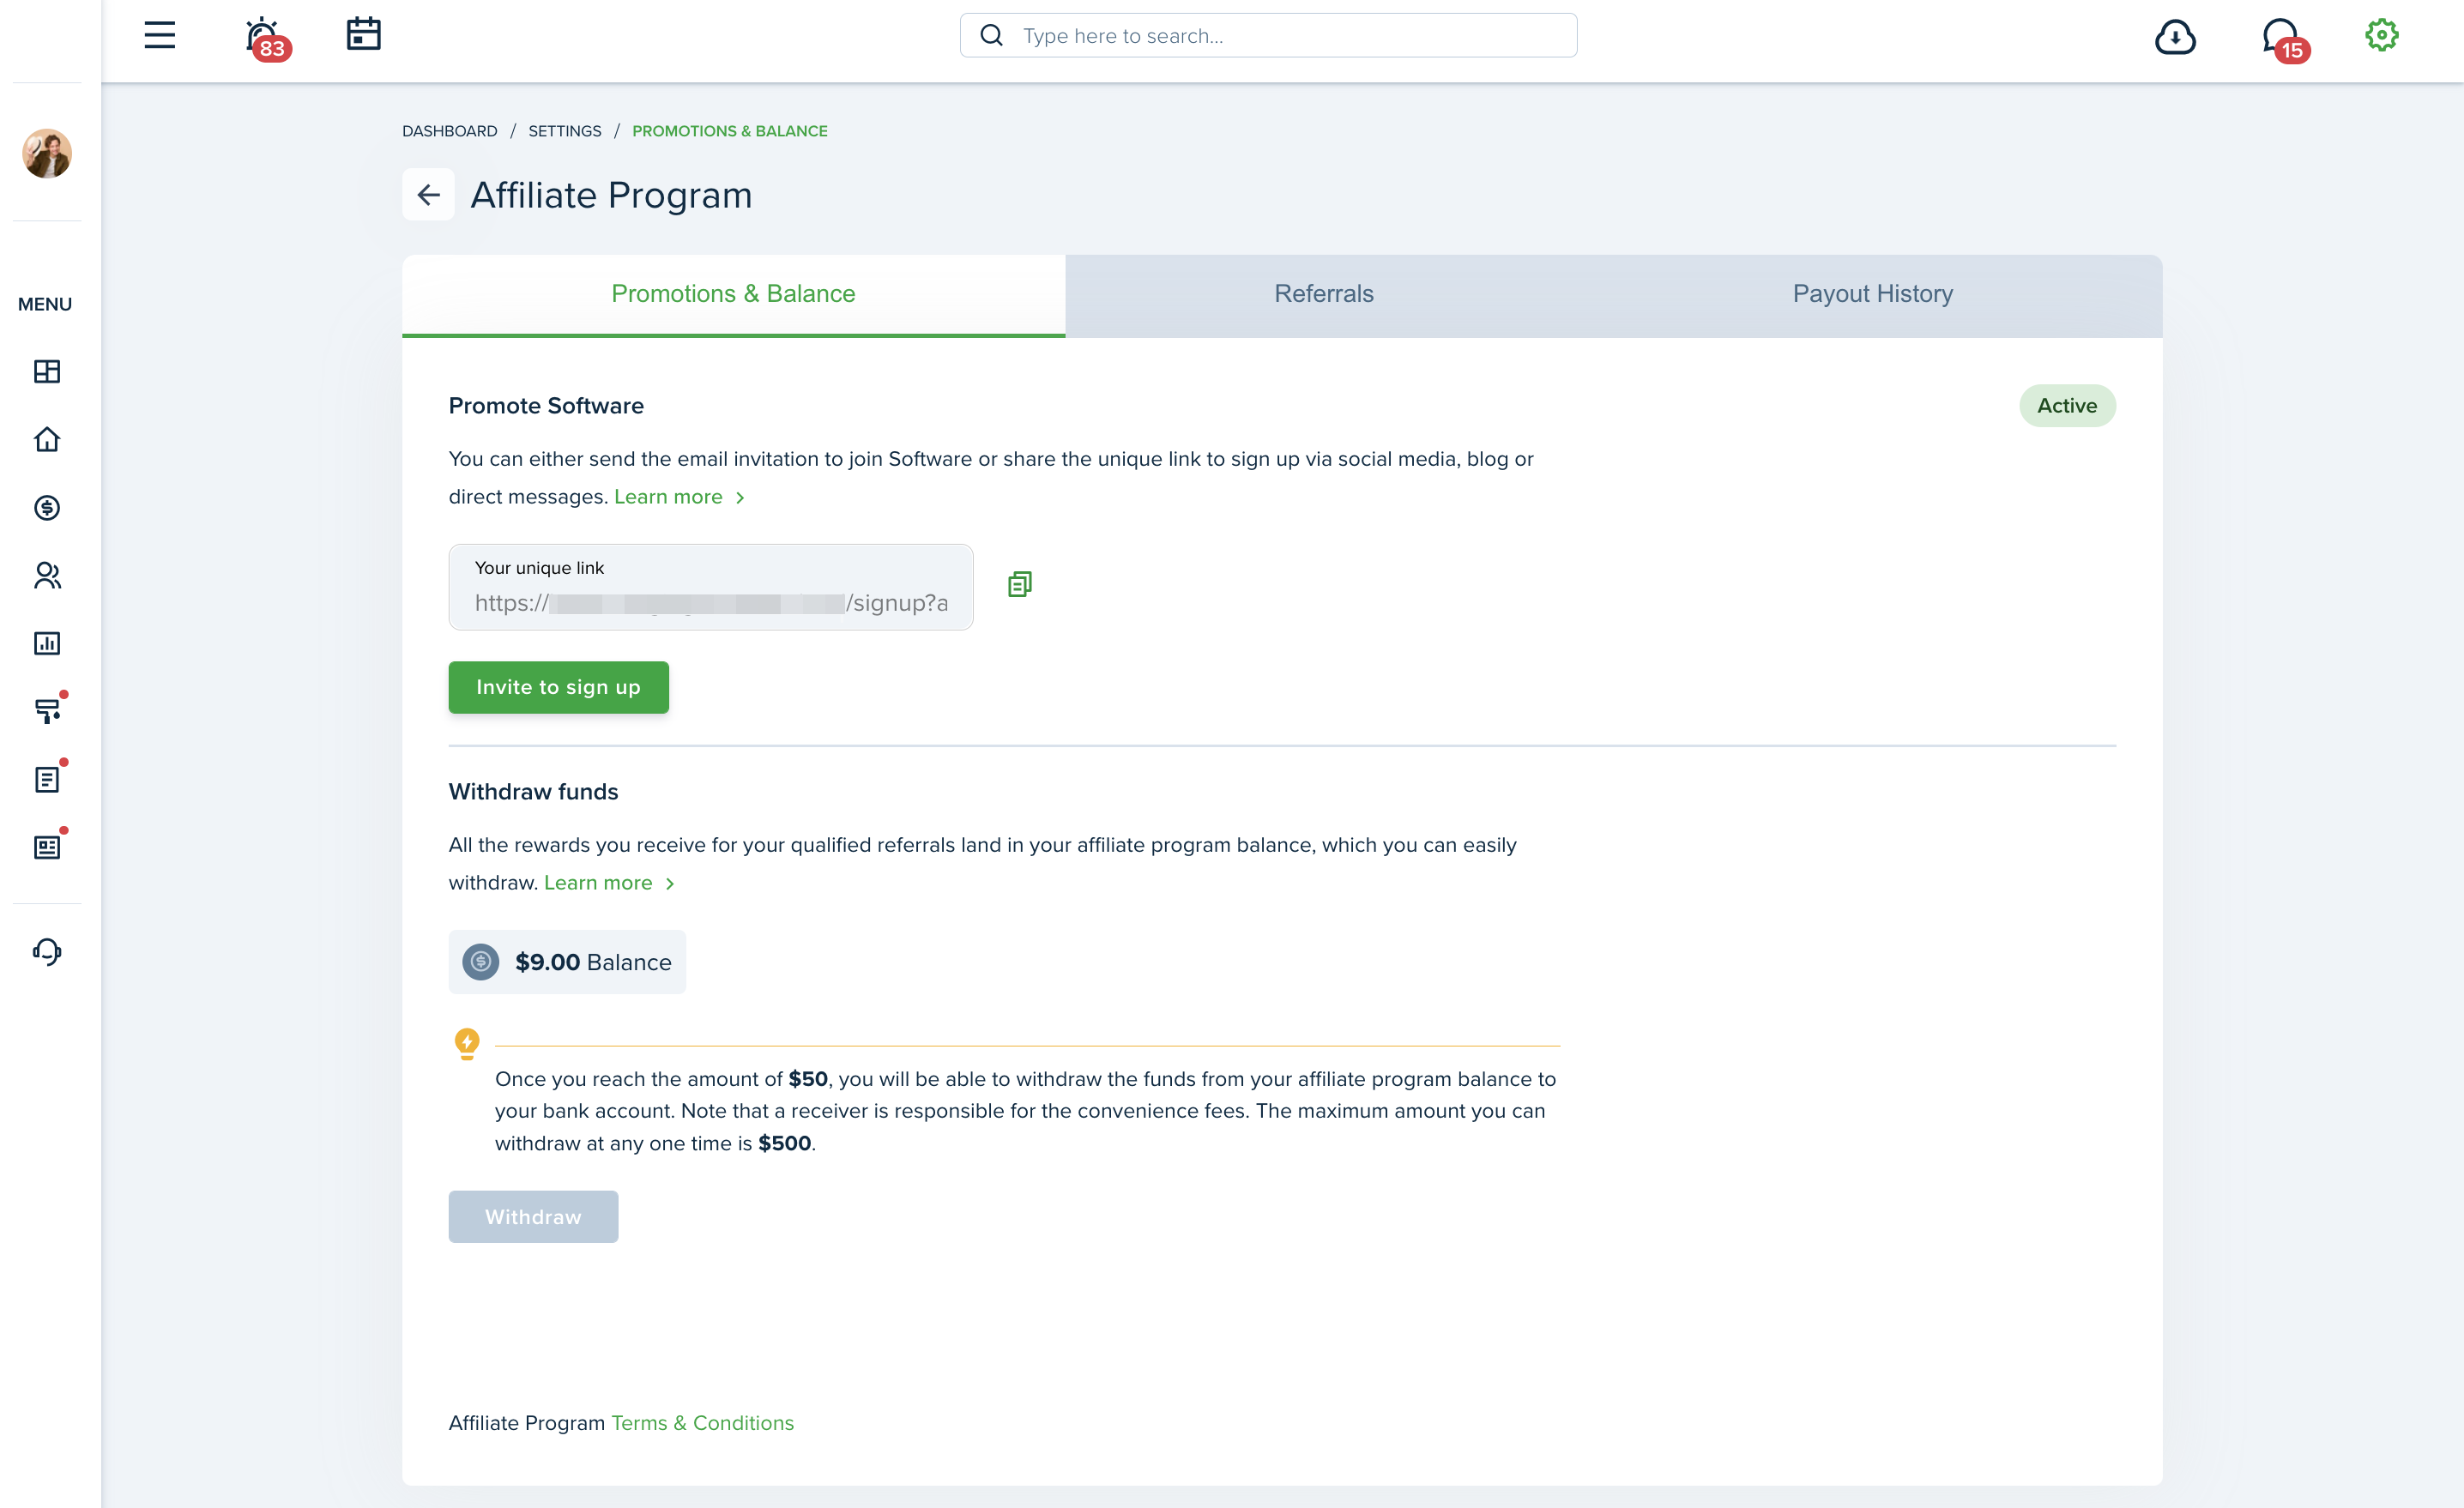This screenshot has width=2464, height=1508.
Task: Open the calendar icon in the top bar
Action: 363,34
